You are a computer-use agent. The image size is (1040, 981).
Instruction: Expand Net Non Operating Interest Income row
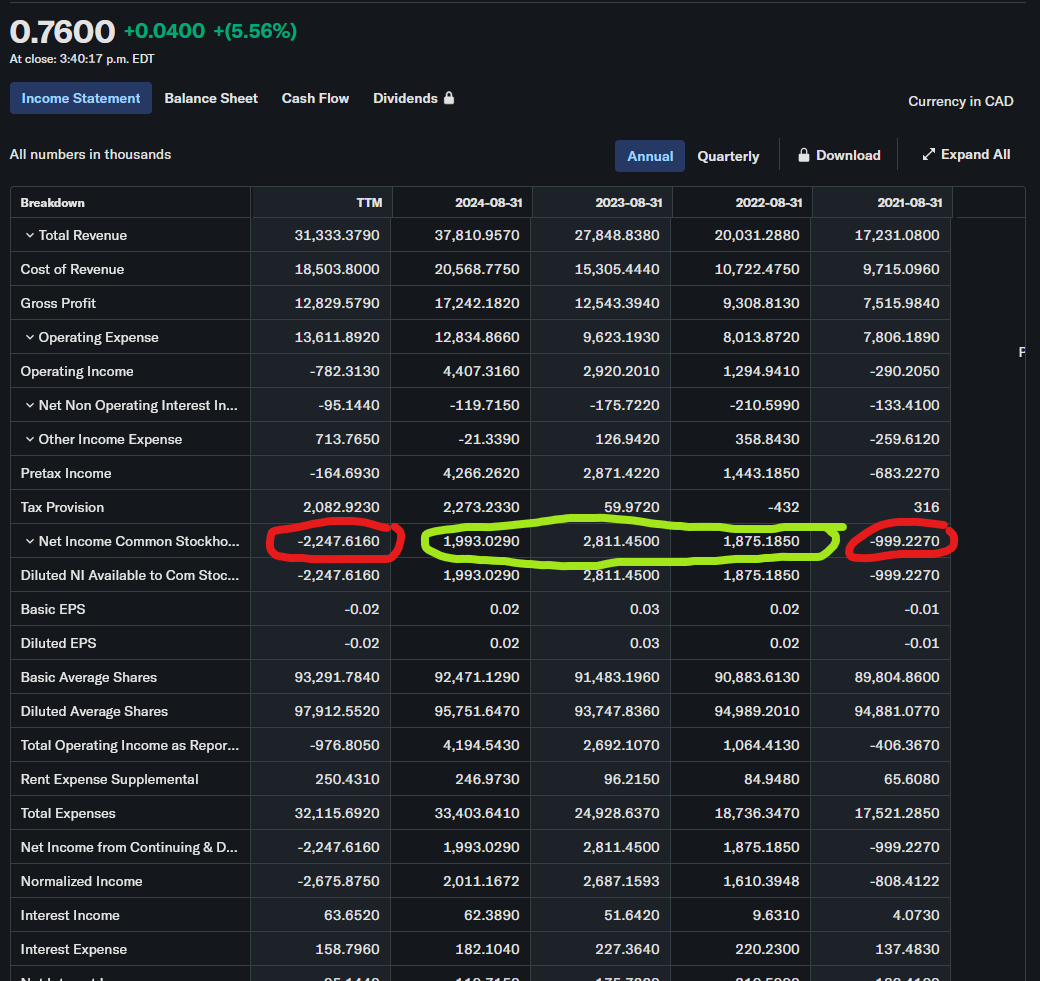(29, 405)
